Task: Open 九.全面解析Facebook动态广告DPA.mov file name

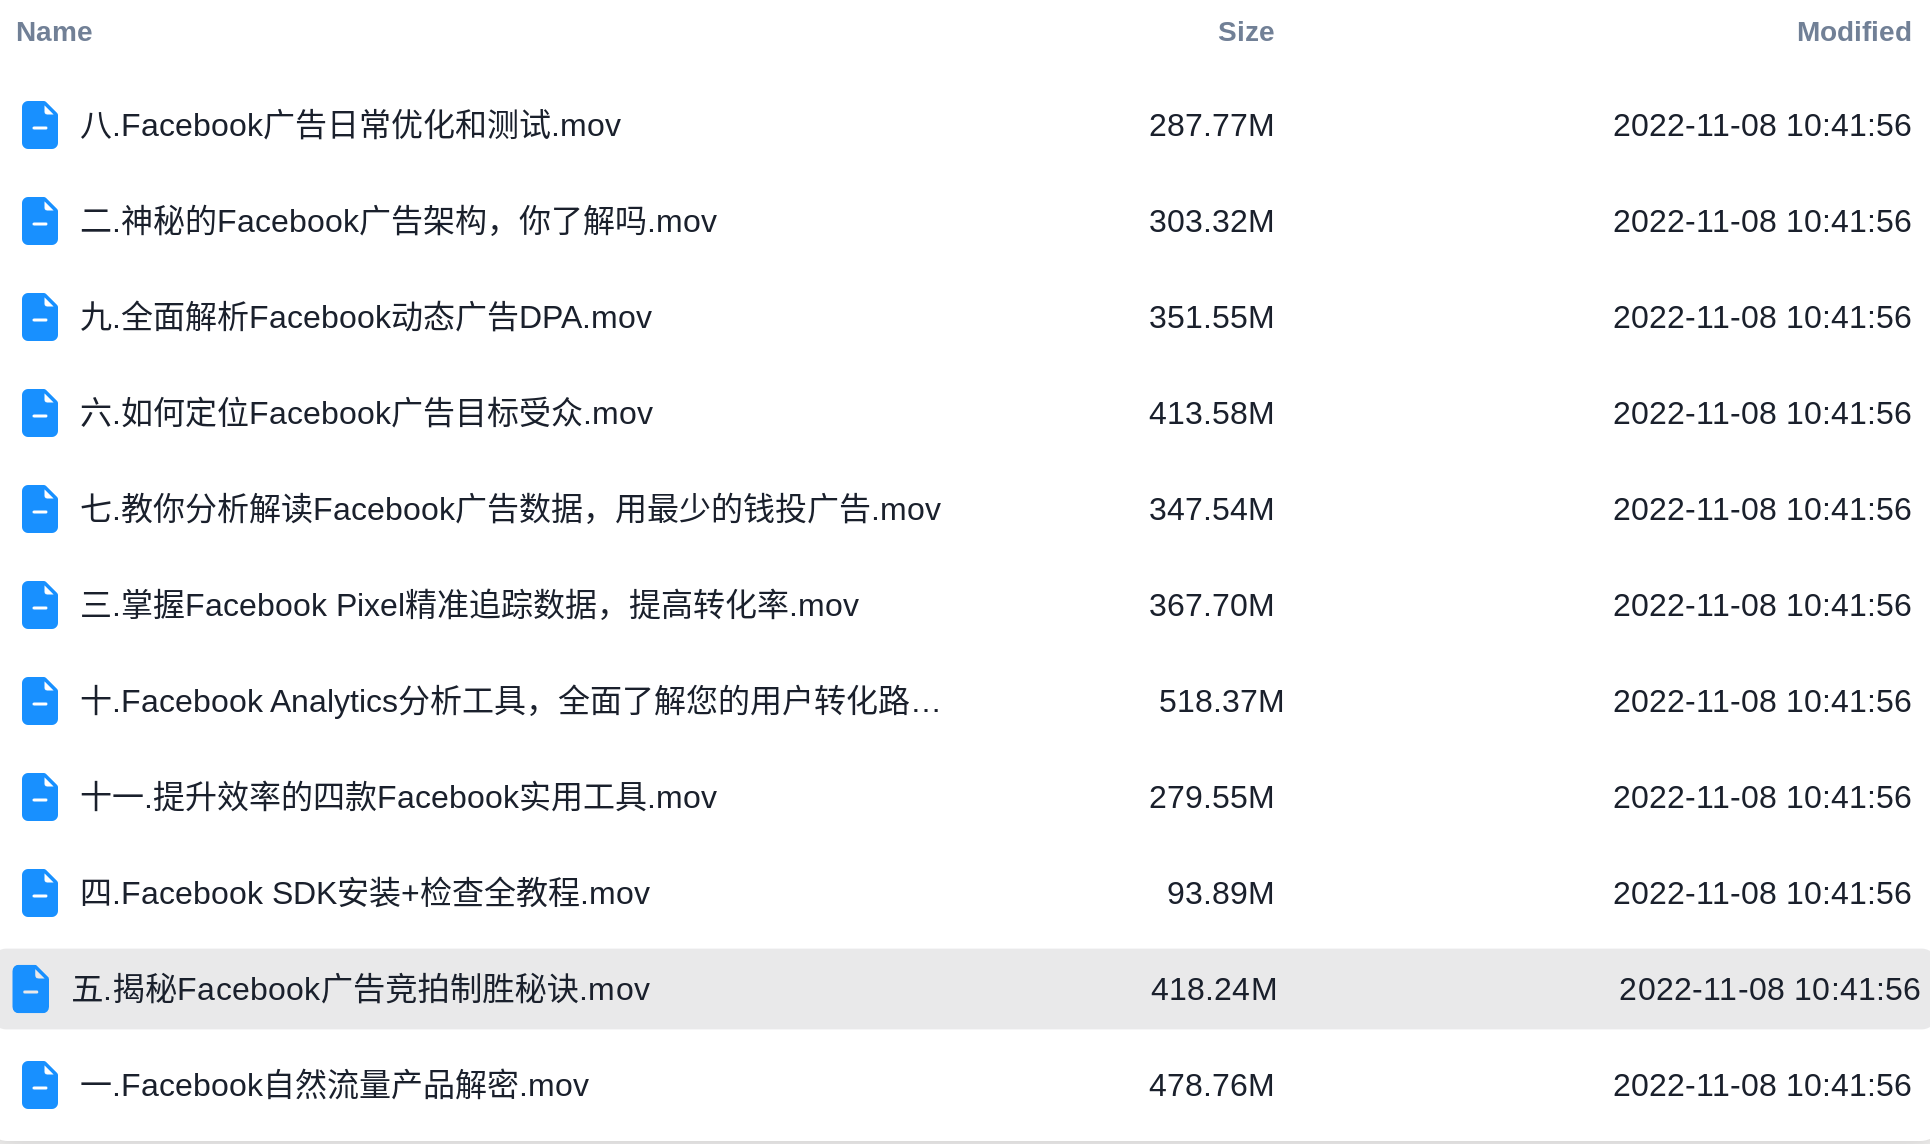Action: pyautogui.click(x=366, y=317)
